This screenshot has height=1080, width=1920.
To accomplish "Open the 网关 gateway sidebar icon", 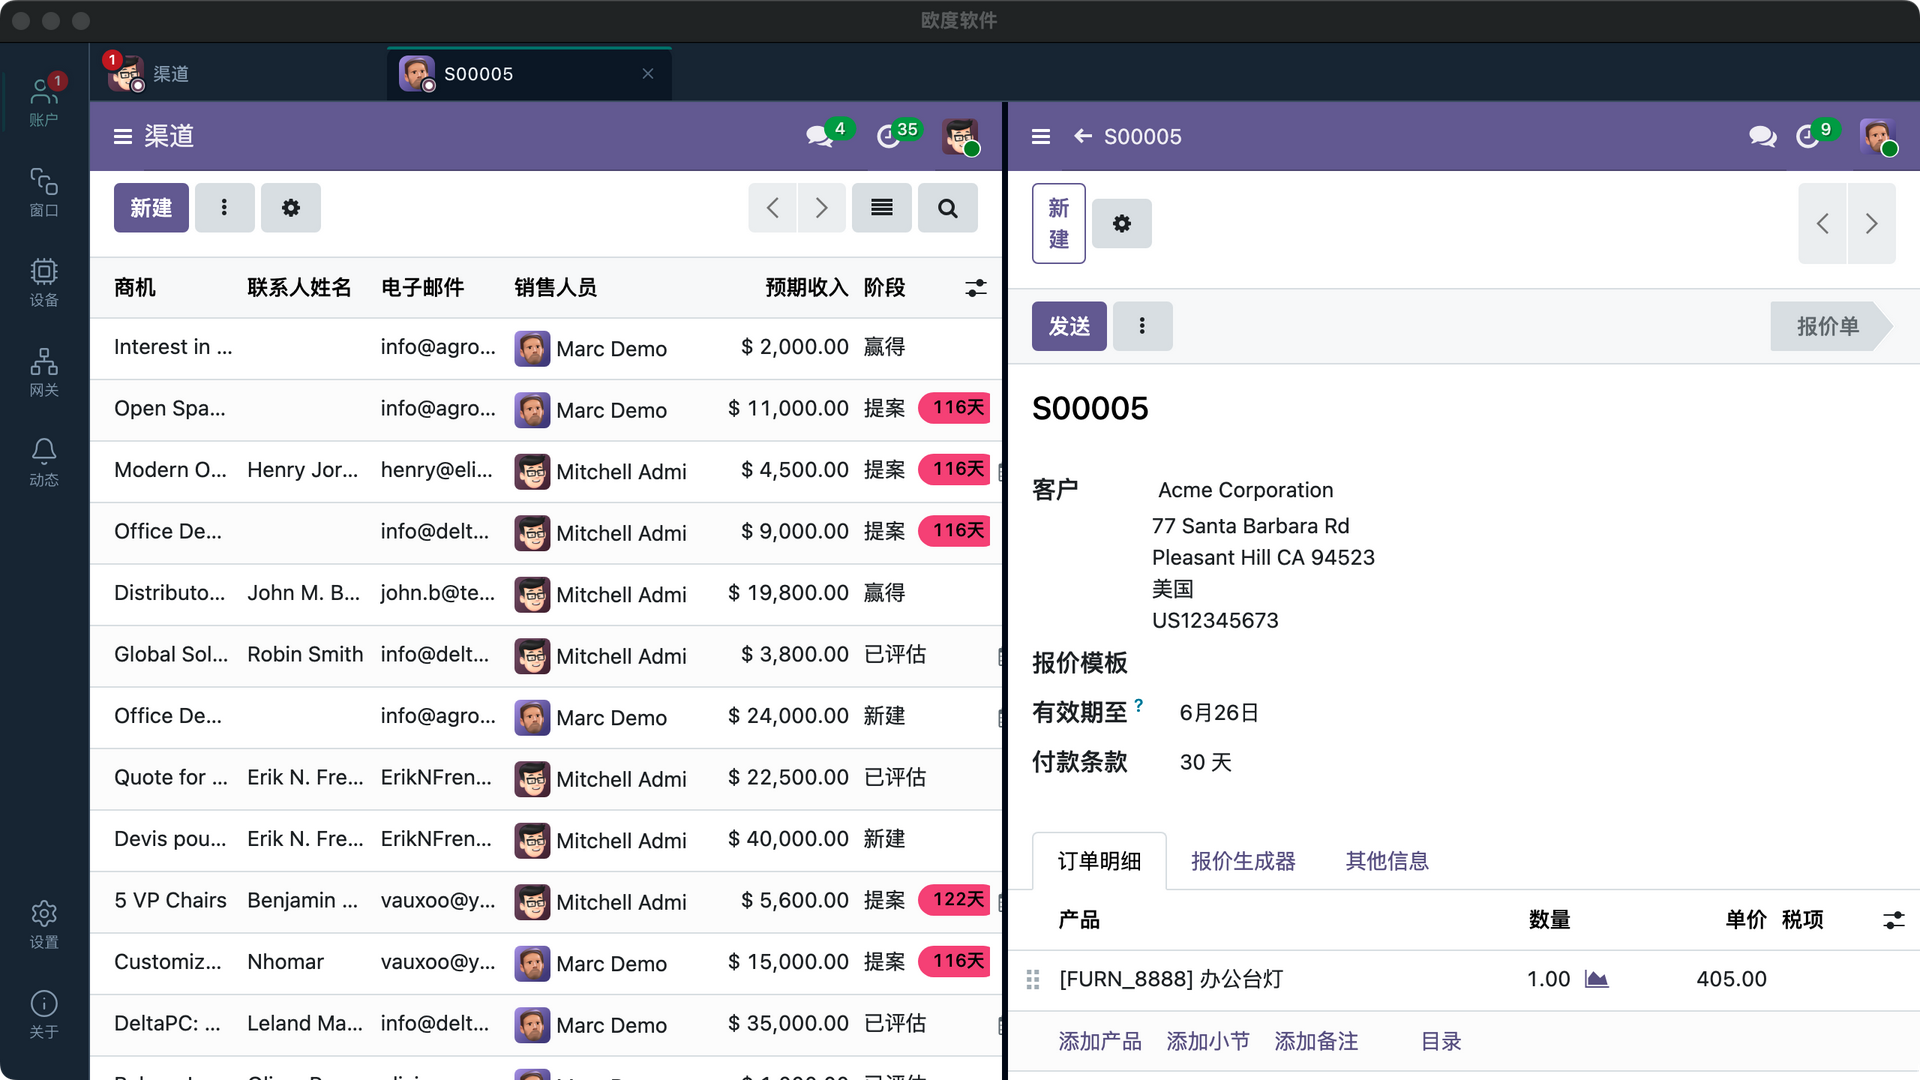I will click(44, 372).
